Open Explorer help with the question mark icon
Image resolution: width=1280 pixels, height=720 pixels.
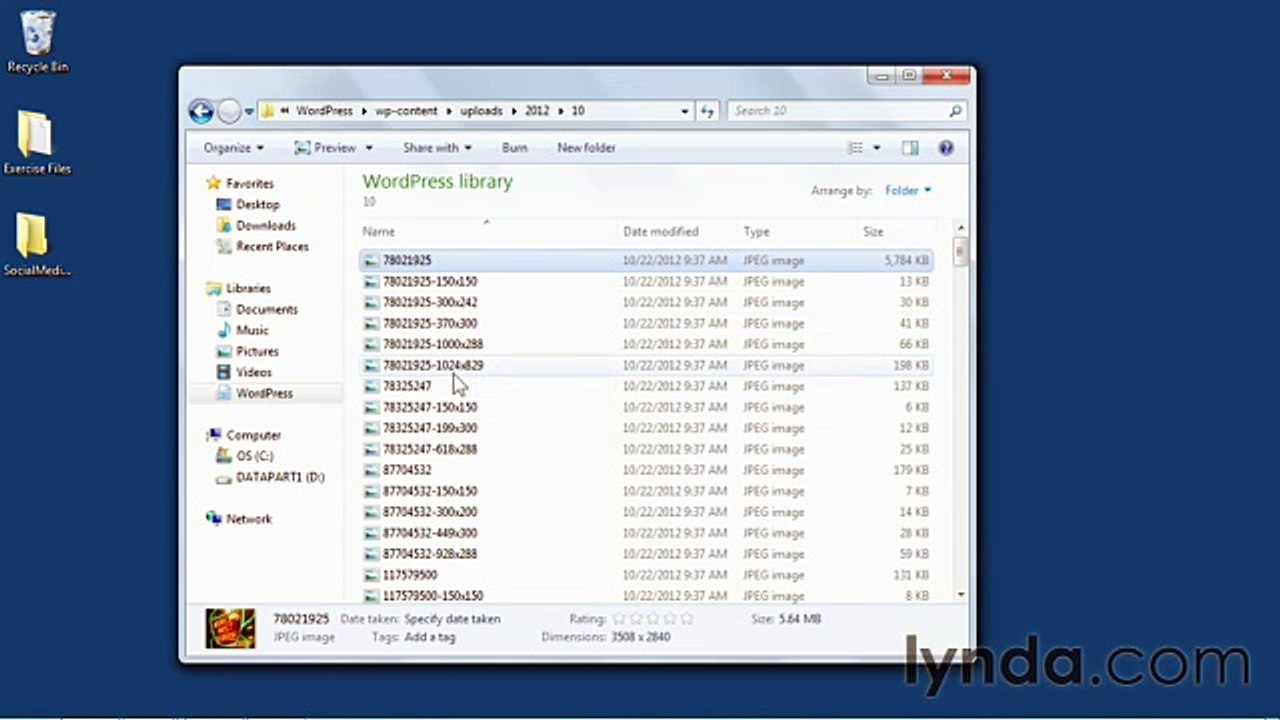(945, 148)
